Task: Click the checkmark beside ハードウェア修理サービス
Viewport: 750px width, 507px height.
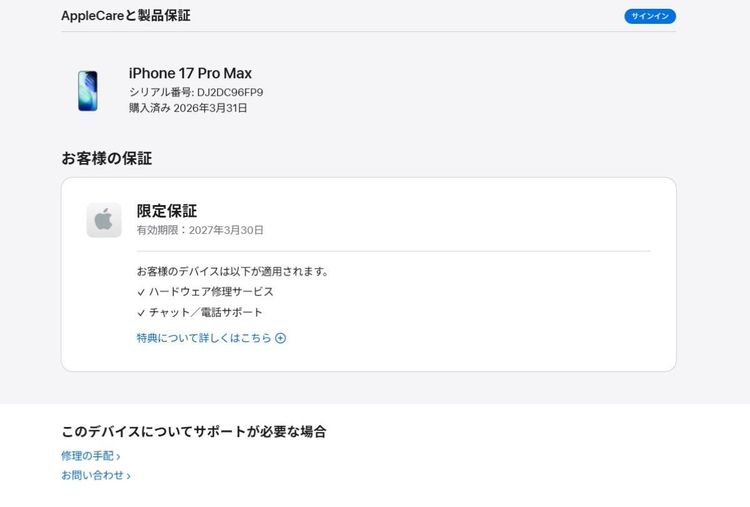Action: pyautogui.click(x=141, y=292)
